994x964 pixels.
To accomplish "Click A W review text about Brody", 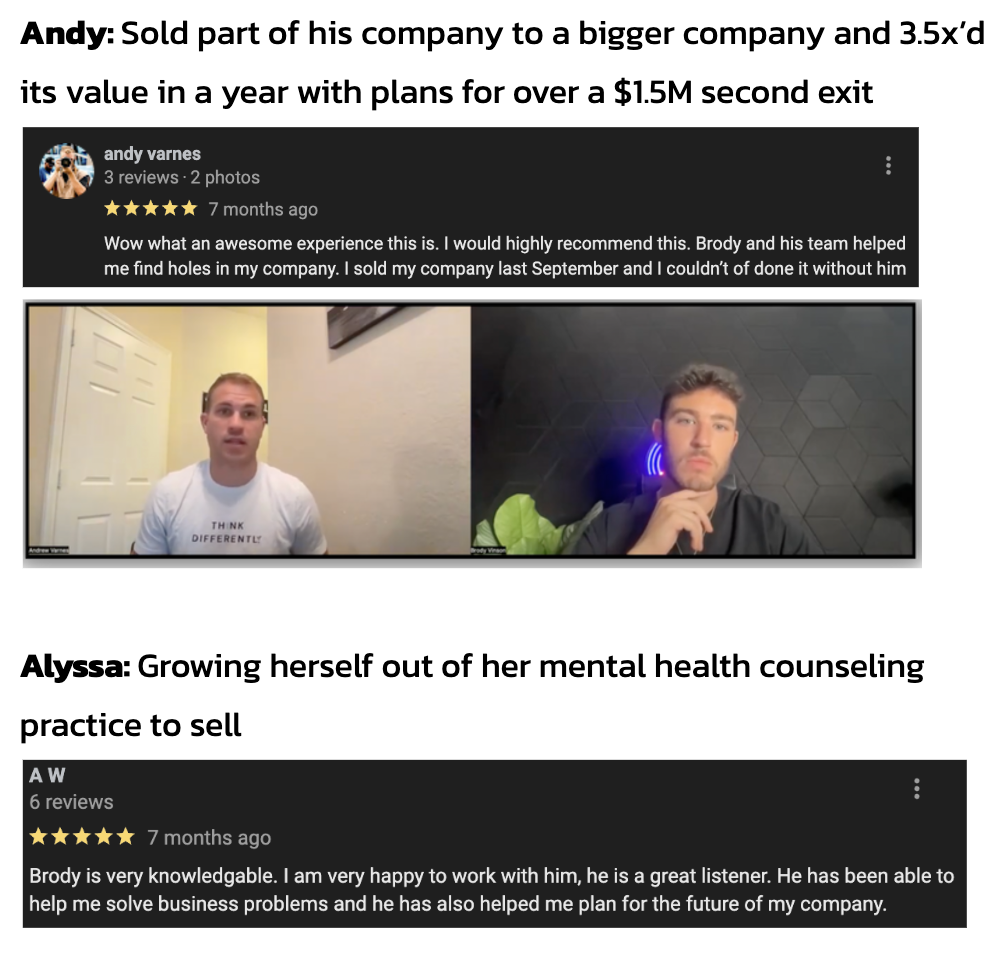I will (491, 889).
